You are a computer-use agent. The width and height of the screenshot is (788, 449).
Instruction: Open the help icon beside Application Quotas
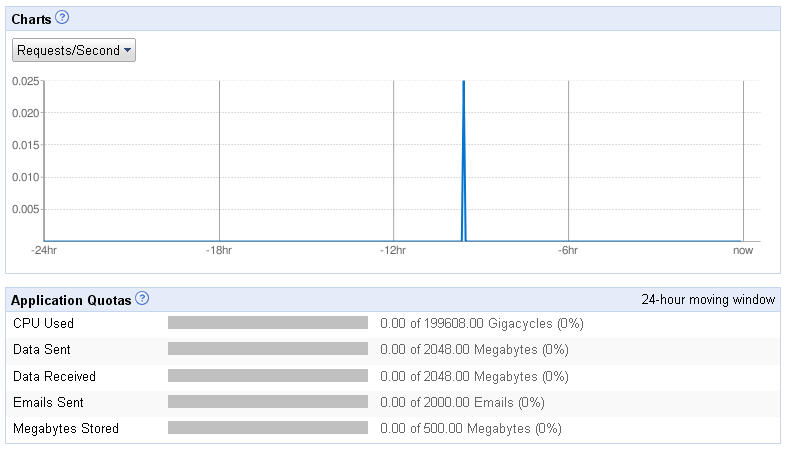click(x=142, y=298)
